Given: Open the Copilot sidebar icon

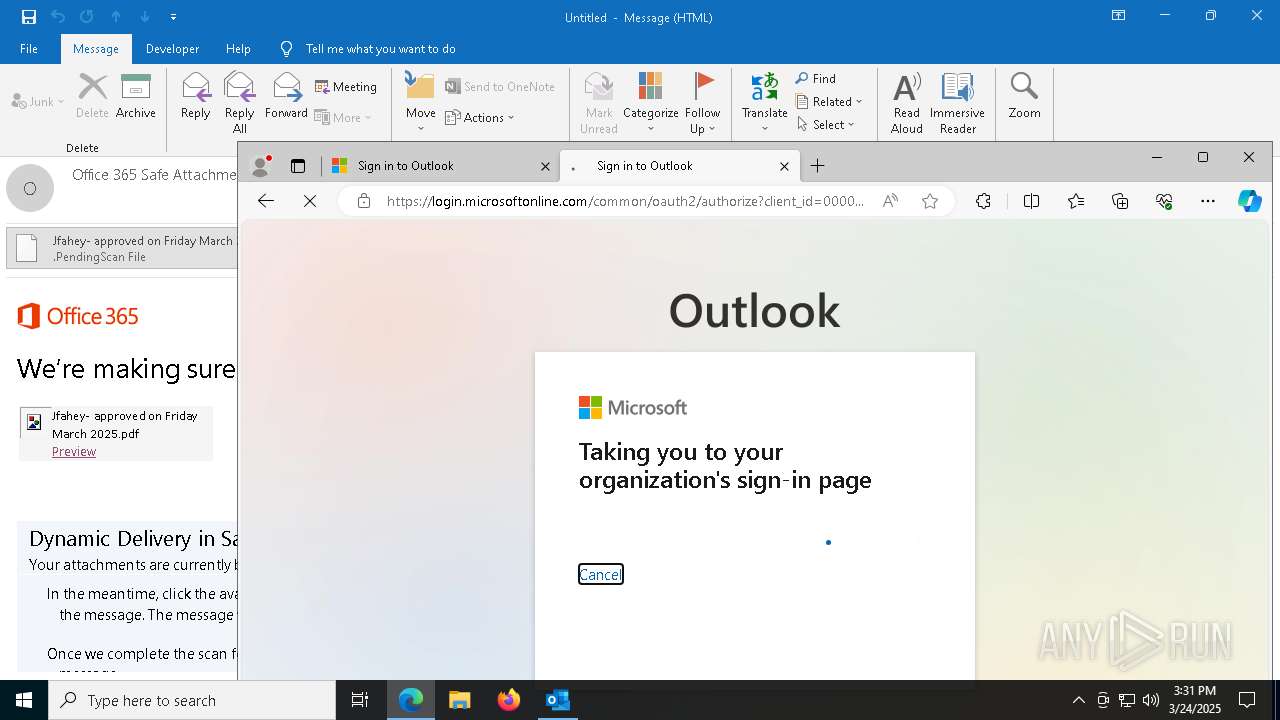Looking at the screenshot, I should click(1250, 201).
